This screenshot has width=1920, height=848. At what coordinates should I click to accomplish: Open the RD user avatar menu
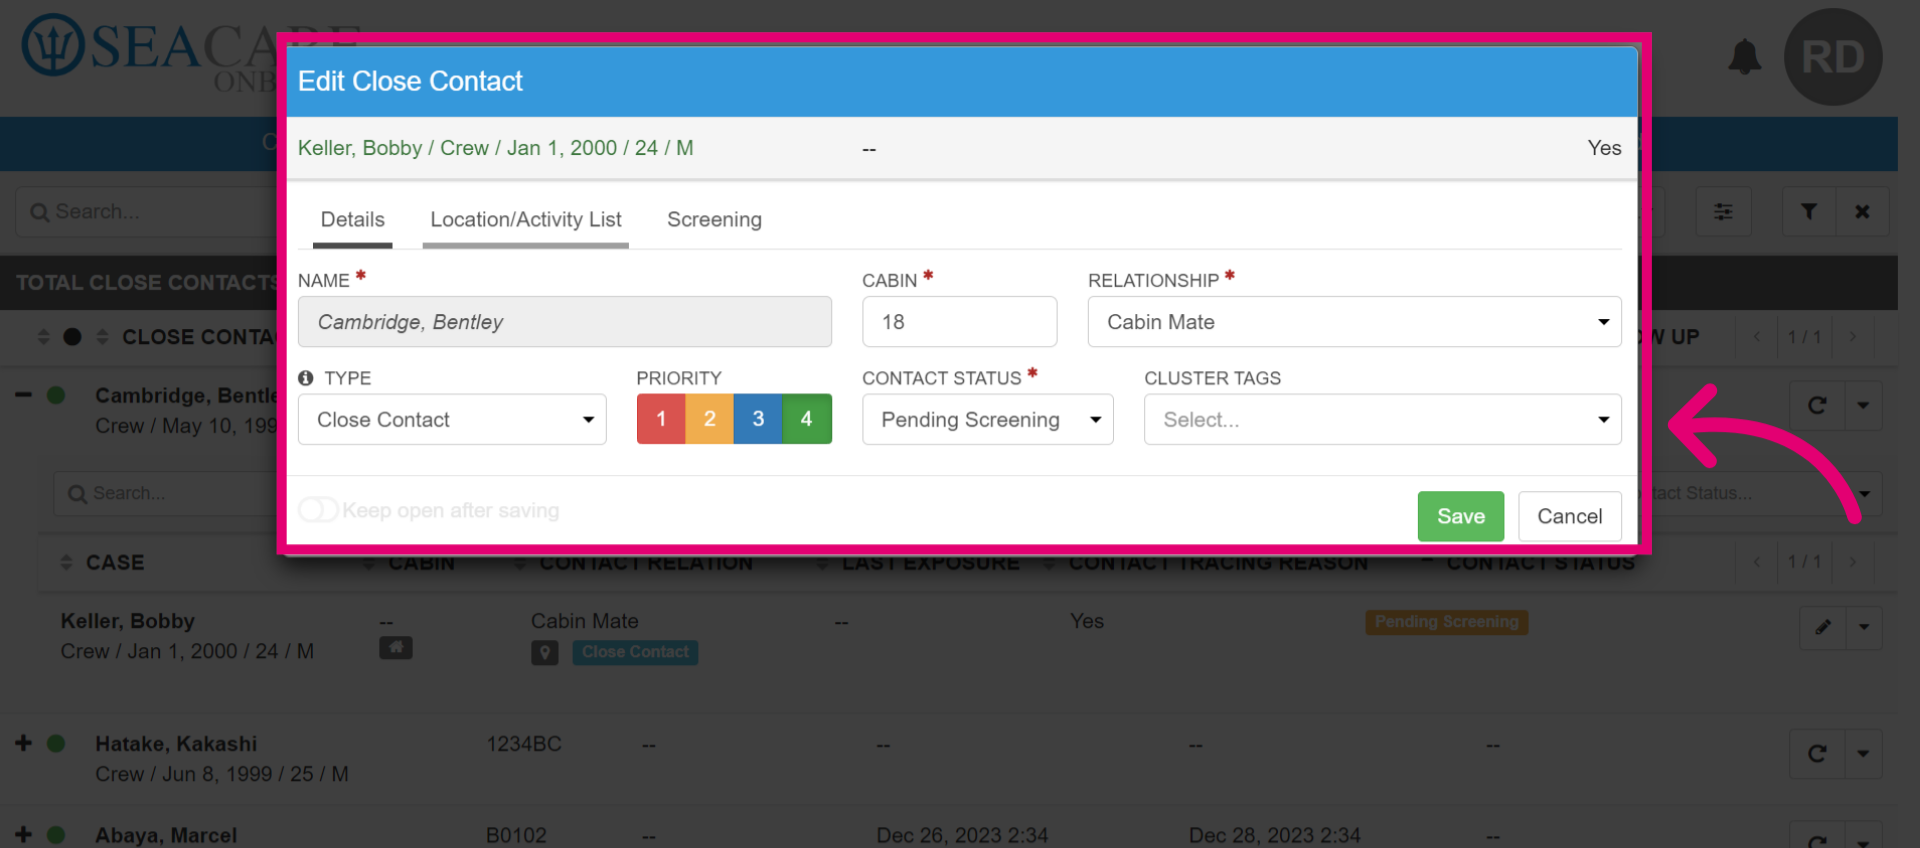(x=1833, y=57)
